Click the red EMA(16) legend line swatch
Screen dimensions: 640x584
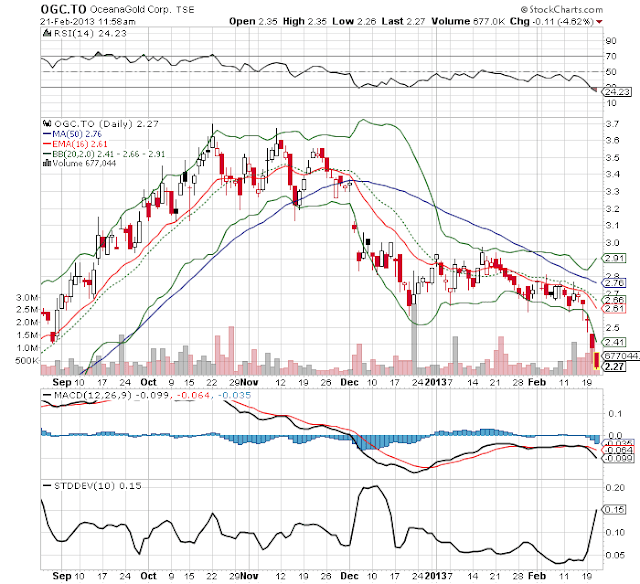(47, 144)
